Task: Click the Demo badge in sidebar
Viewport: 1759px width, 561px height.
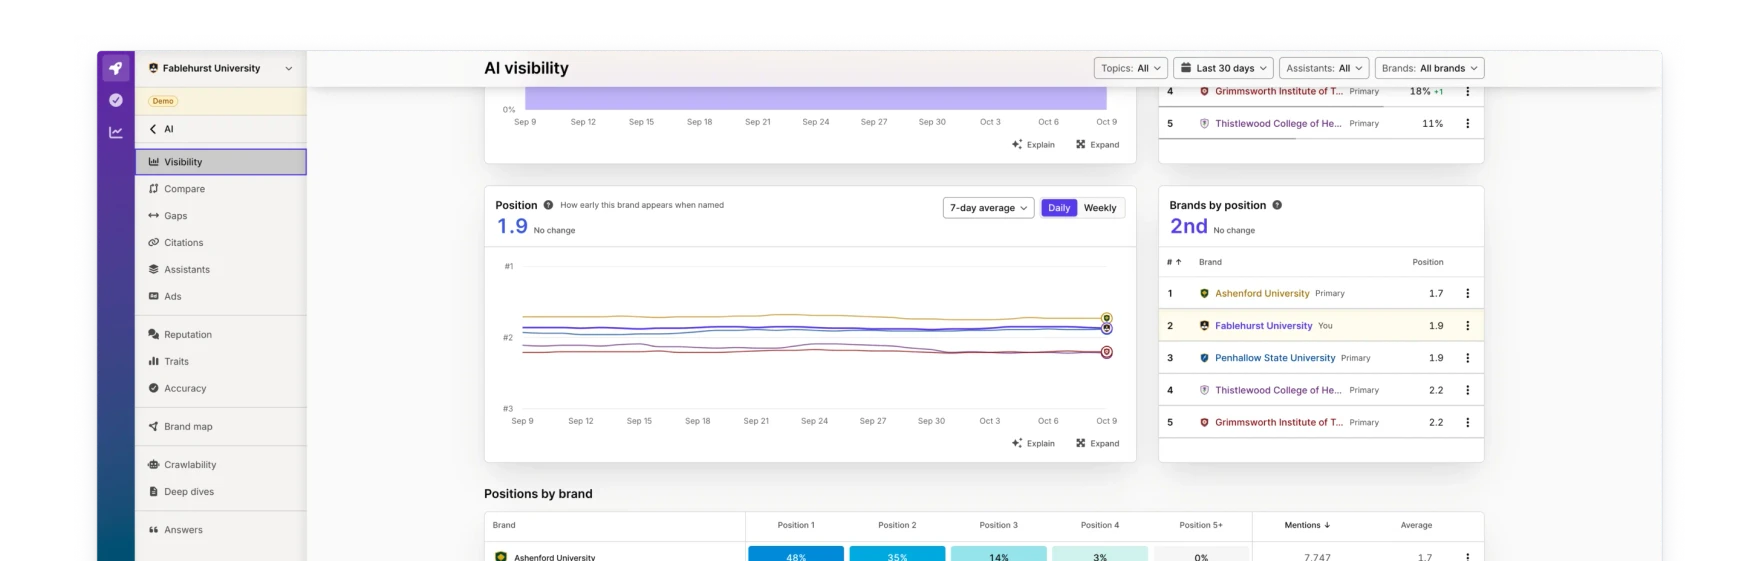Action: 163,101
